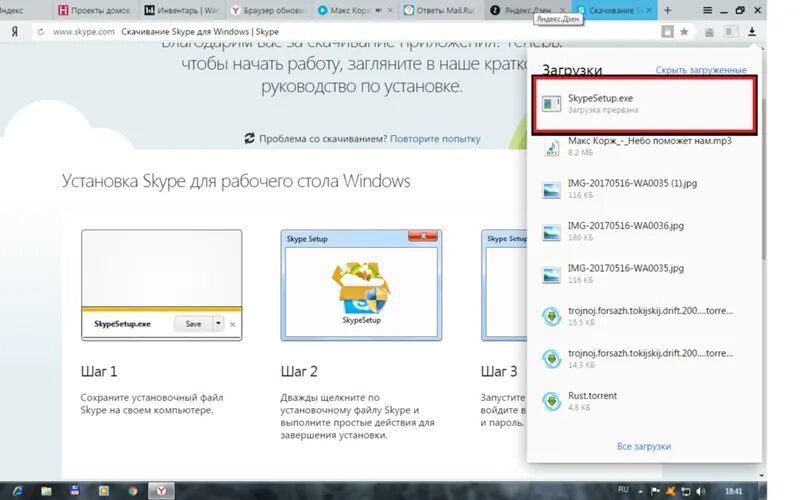Click the Skype Setup window illustration in Шаг 2
Viewport: 800px width, 500px height.
[x=361, y=285]
